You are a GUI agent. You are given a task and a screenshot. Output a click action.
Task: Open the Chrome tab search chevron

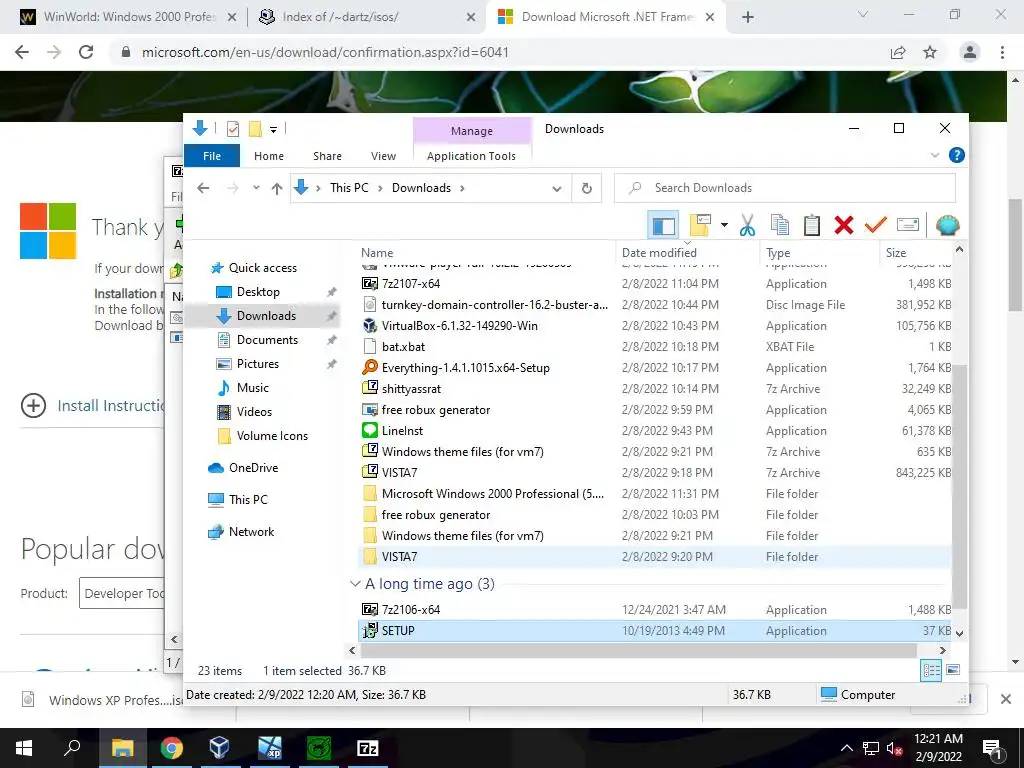[x=863, y=14]
